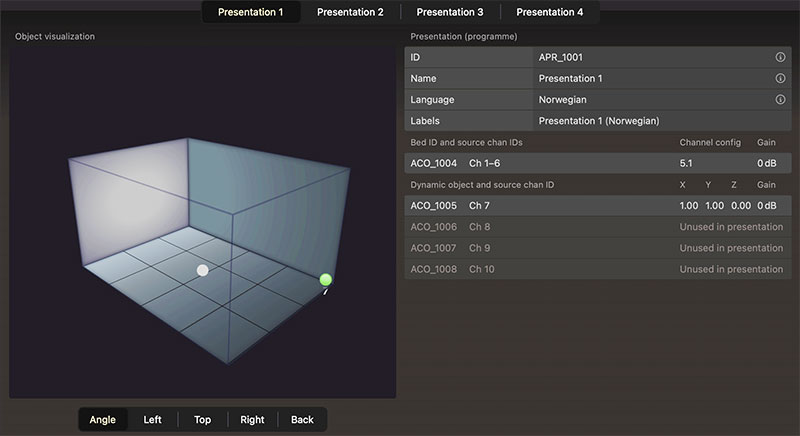
Task: Click the Labels value Presentation 1 (Norwegian)
Action: (x=599, y=121)
